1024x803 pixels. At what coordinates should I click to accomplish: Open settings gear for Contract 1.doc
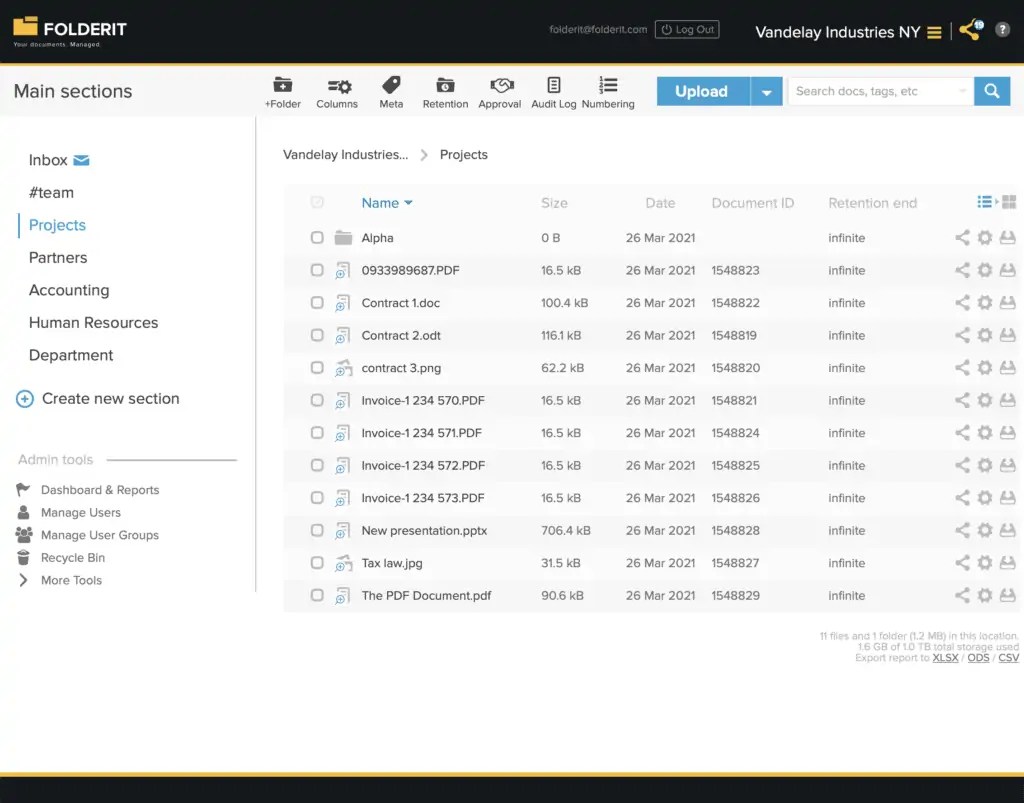pos(985,303)
